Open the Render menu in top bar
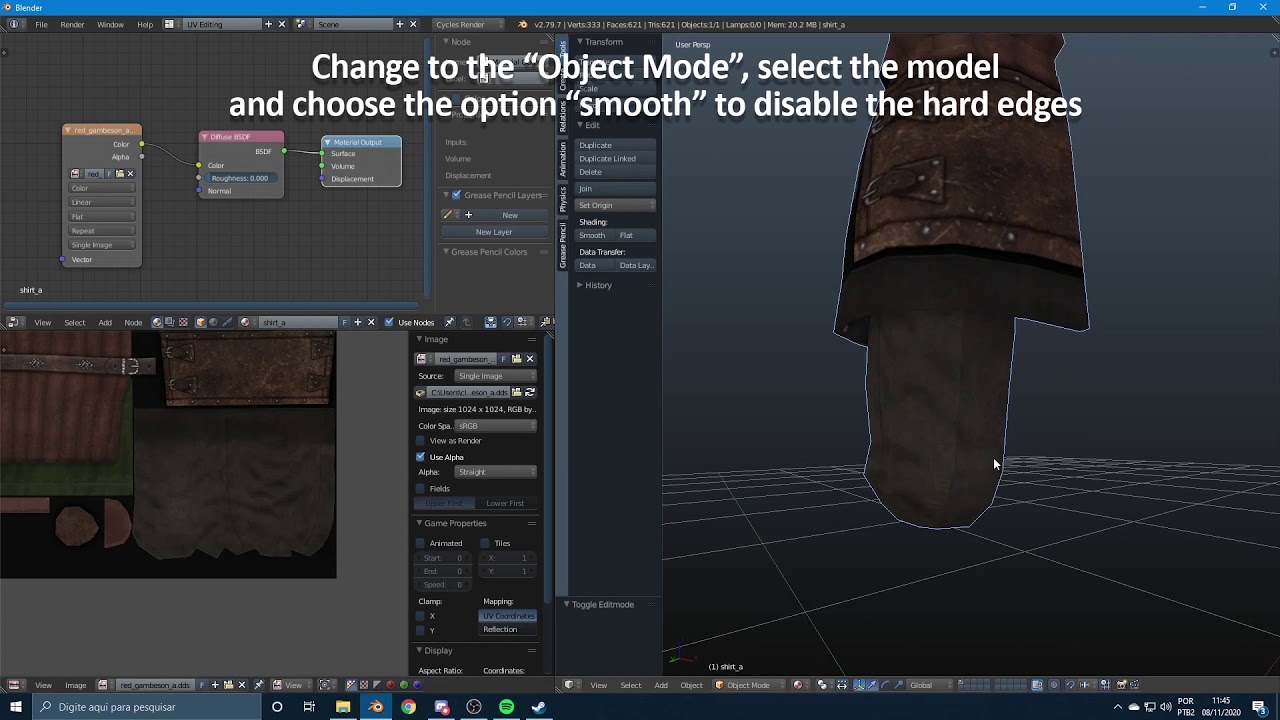The height and width of the screenshot is (720, 1280). pos(72,24)
